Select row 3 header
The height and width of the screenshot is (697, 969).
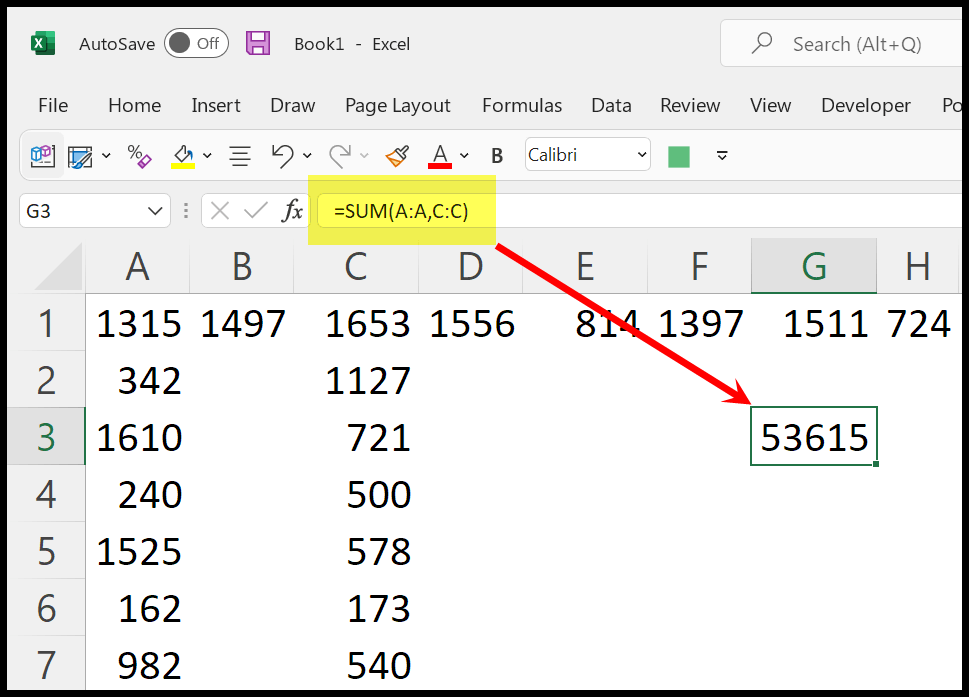point(46,437)
